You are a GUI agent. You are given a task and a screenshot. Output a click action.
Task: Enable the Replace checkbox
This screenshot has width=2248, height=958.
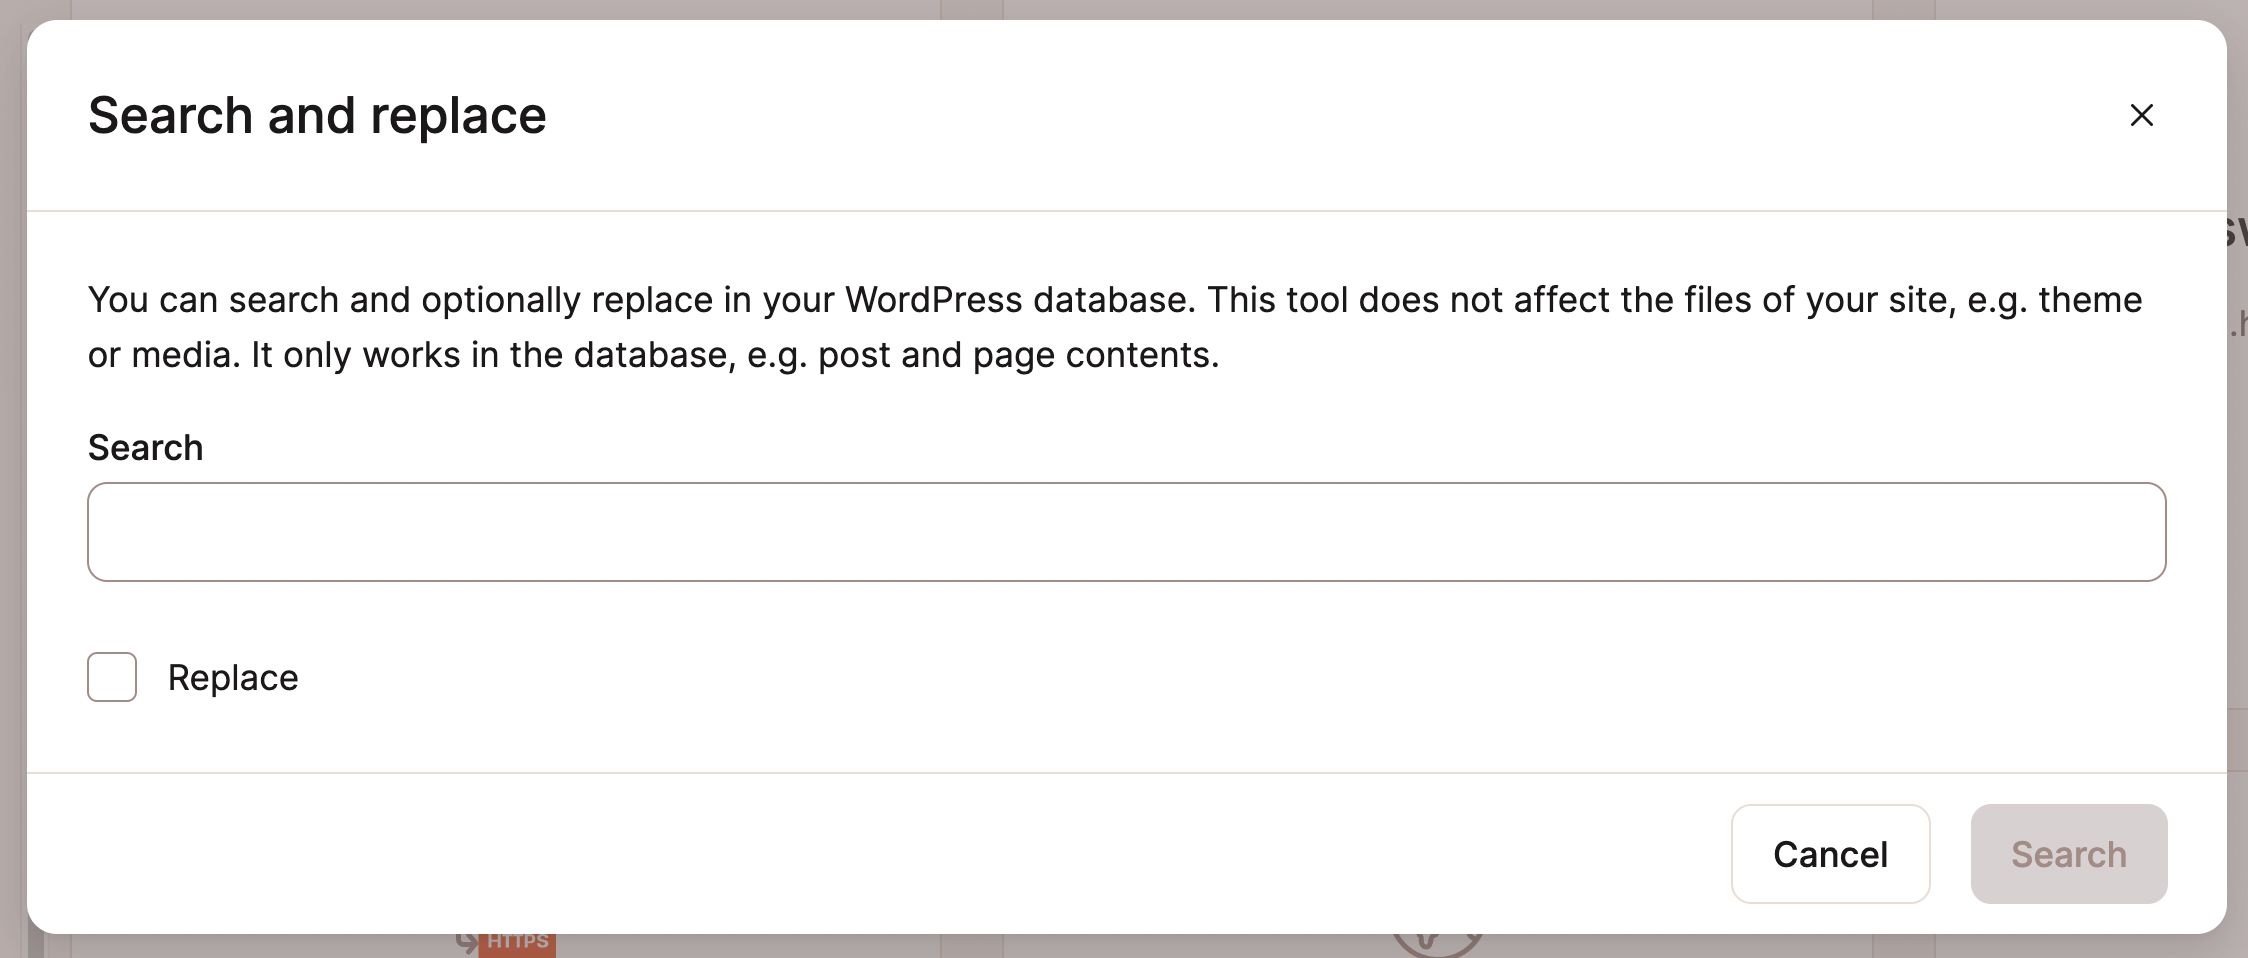click(112, 677)
